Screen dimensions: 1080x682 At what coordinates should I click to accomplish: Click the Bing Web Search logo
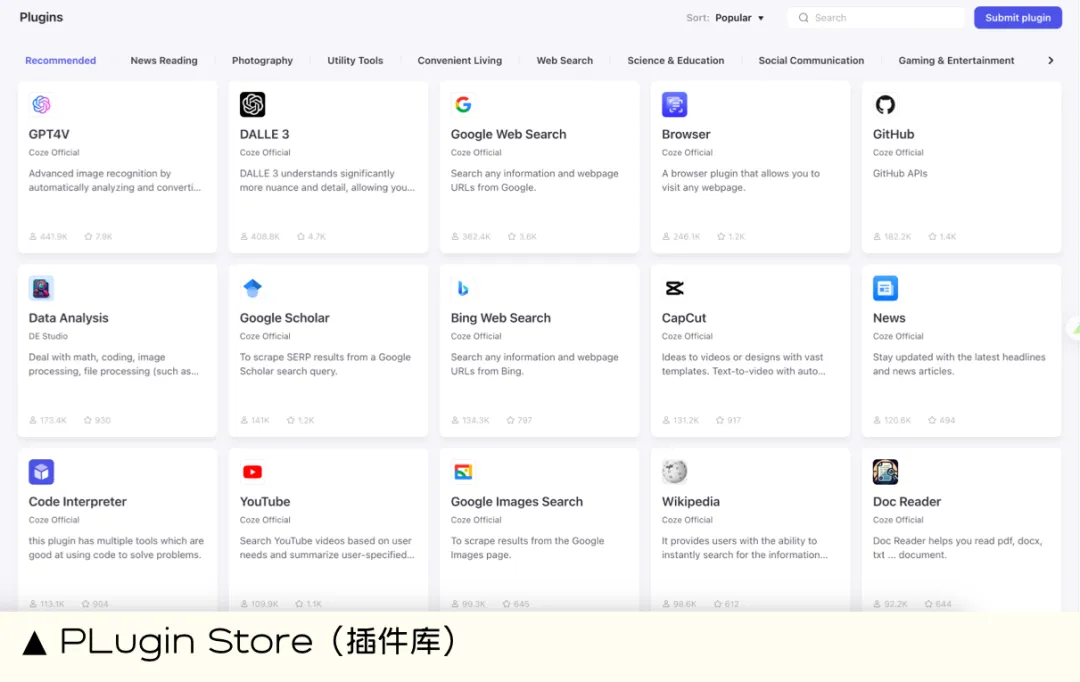point(463,288)
